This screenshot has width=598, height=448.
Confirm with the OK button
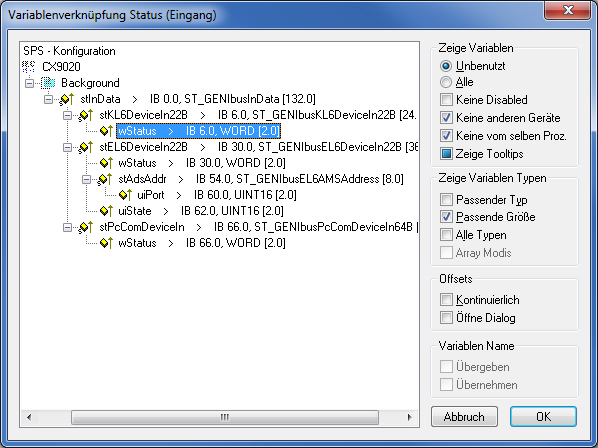(x=543, y=416)
